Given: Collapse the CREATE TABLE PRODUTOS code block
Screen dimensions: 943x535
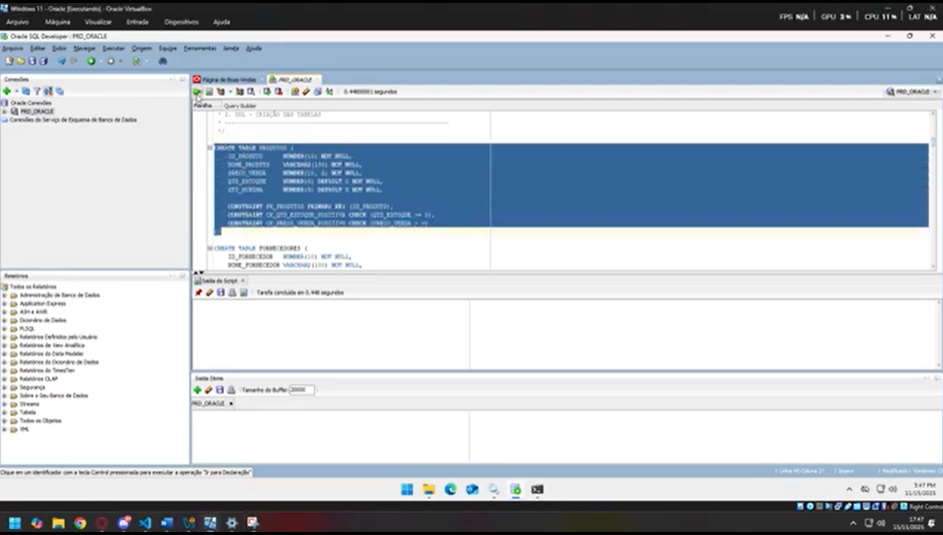Looking at the screenshot, I should [x=209, y=147].
